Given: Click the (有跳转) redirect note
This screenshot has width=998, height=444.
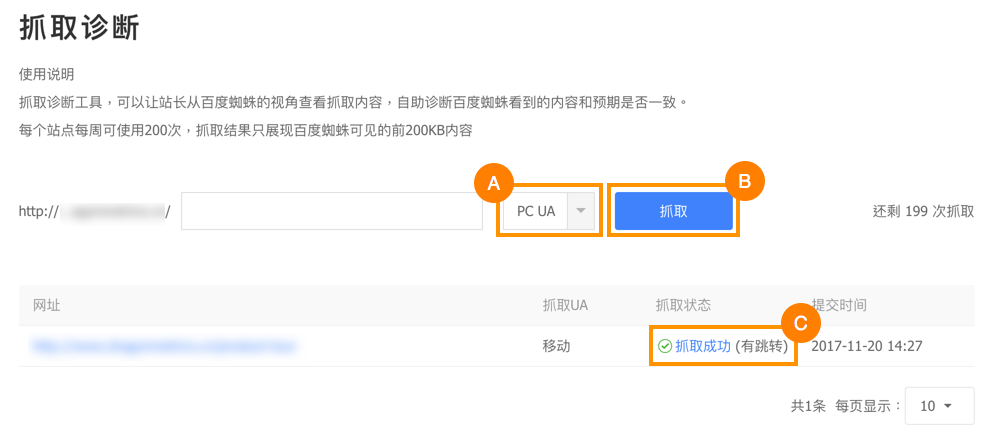Looking at the screenshot, I should (x=763, y=346).
